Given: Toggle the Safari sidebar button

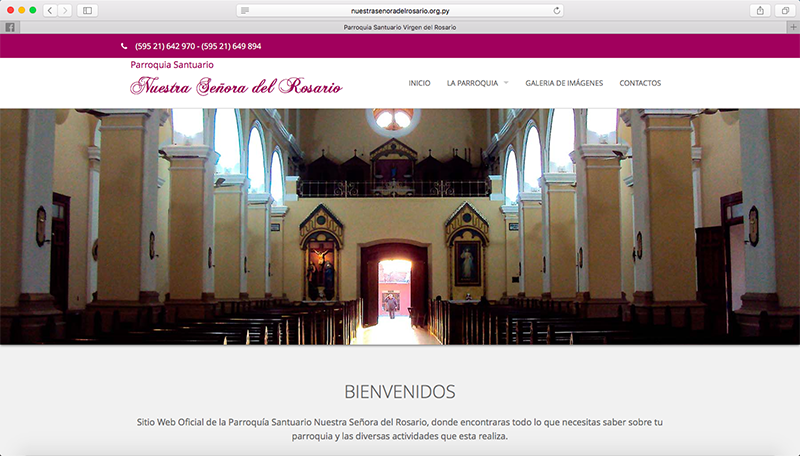Looking at the screenshot, I should (x=87, y=10).
